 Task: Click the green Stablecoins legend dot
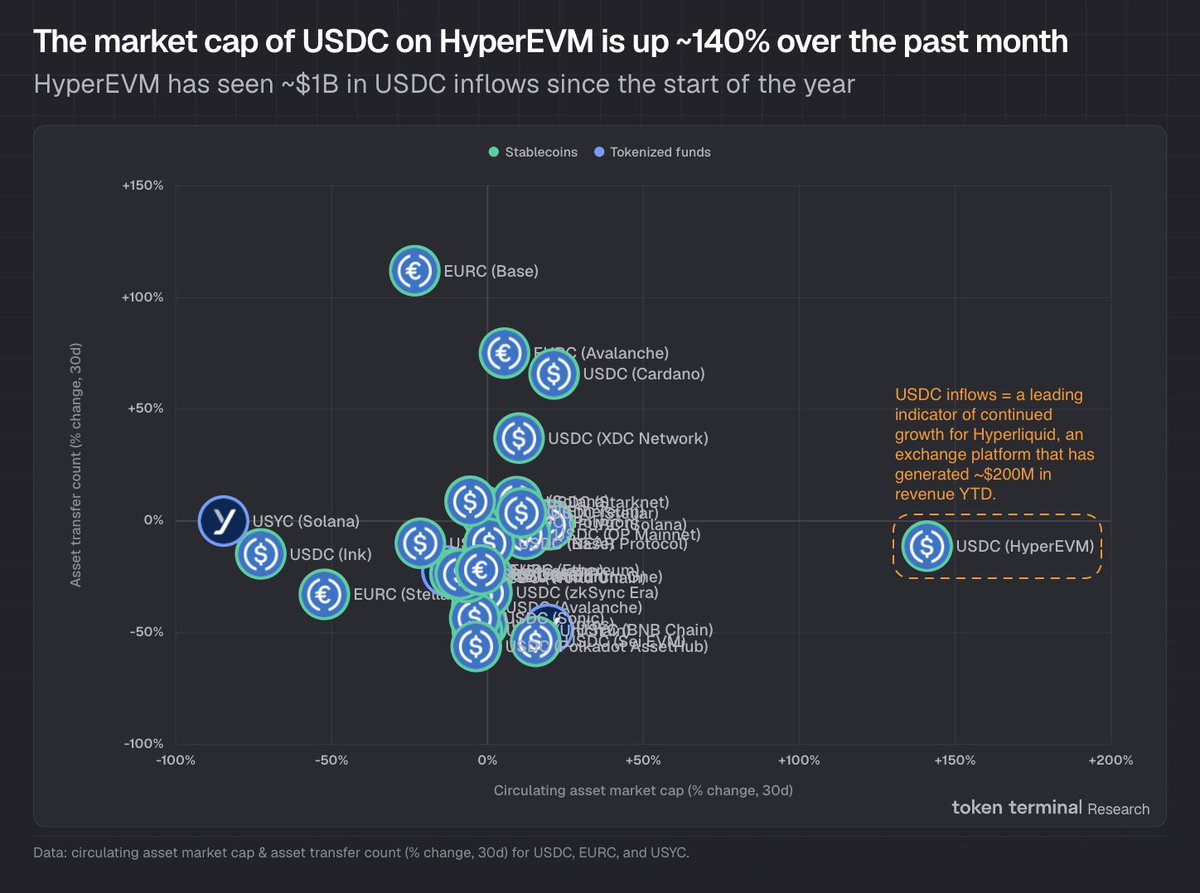(x=493, y=152)
